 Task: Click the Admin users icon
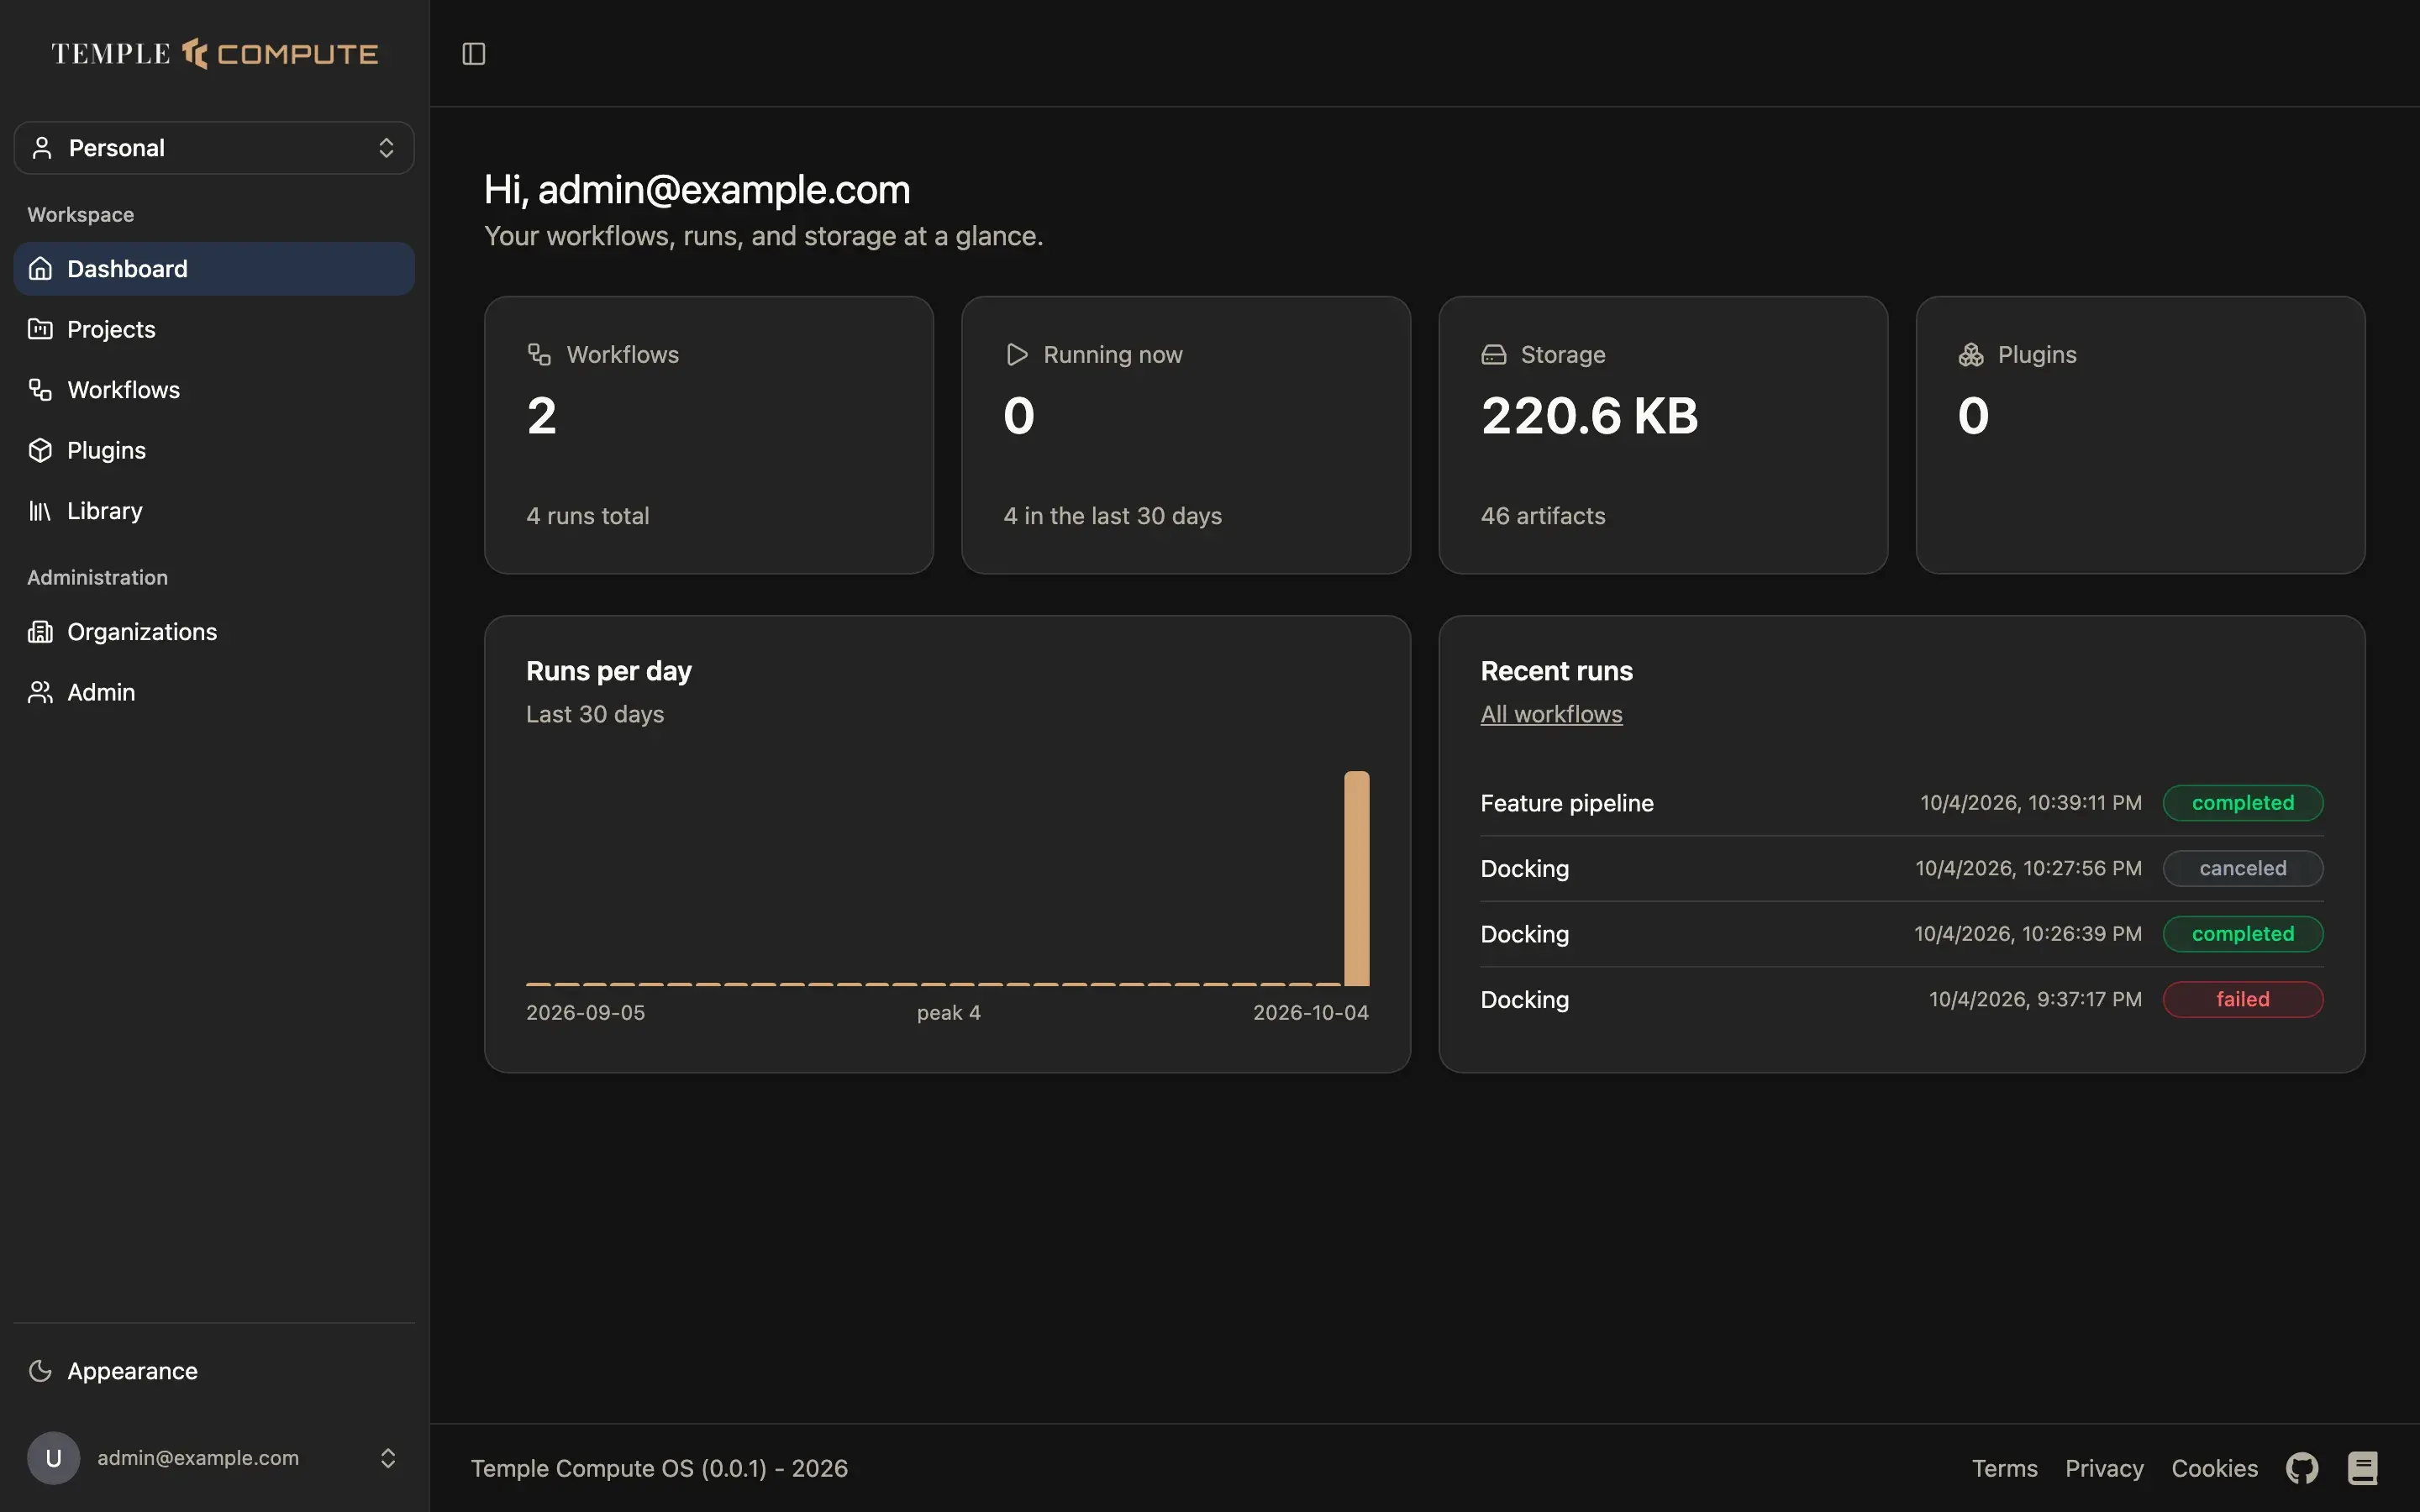click(x=40, y=692)
